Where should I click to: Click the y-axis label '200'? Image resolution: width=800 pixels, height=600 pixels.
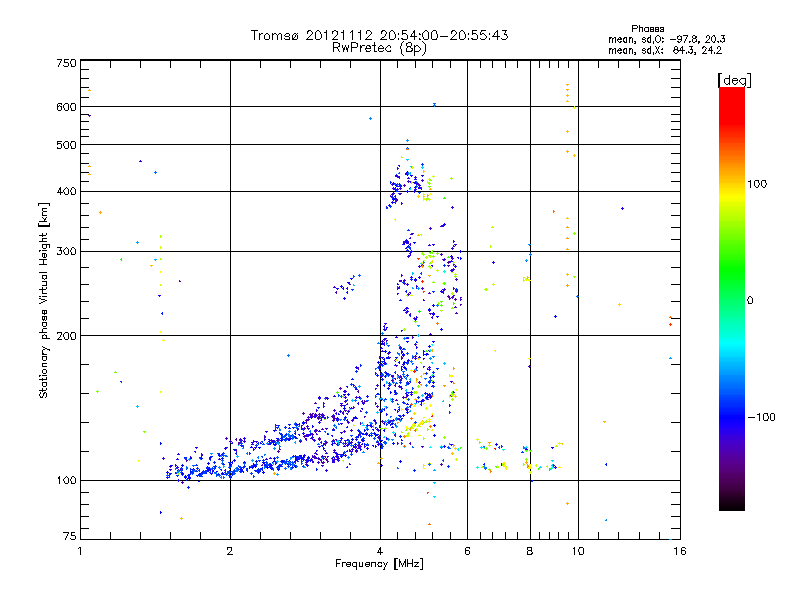[x=66, y=336]
